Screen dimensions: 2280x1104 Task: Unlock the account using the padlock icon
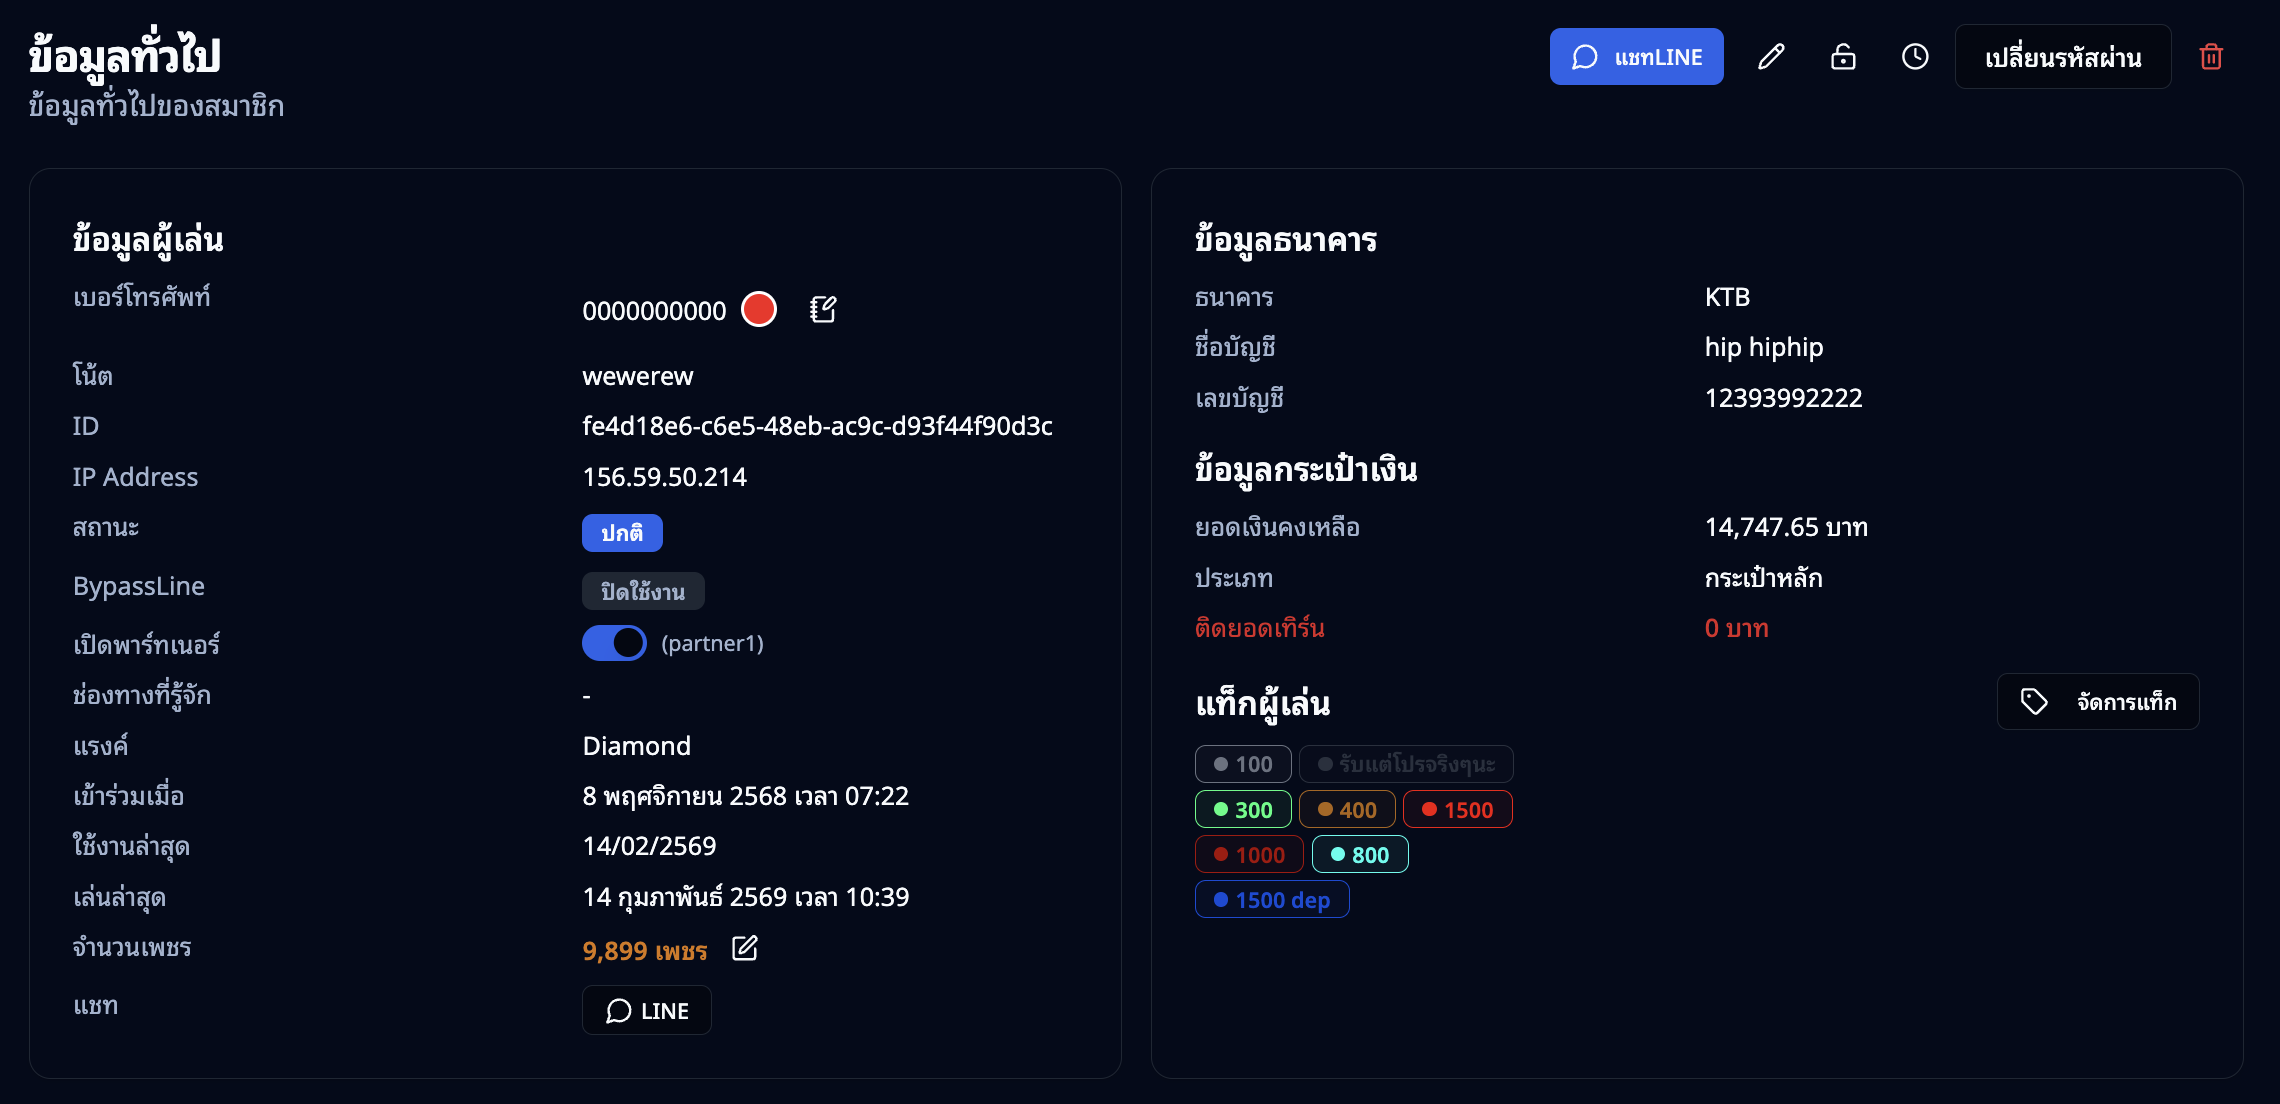[x=1843, y=57]
